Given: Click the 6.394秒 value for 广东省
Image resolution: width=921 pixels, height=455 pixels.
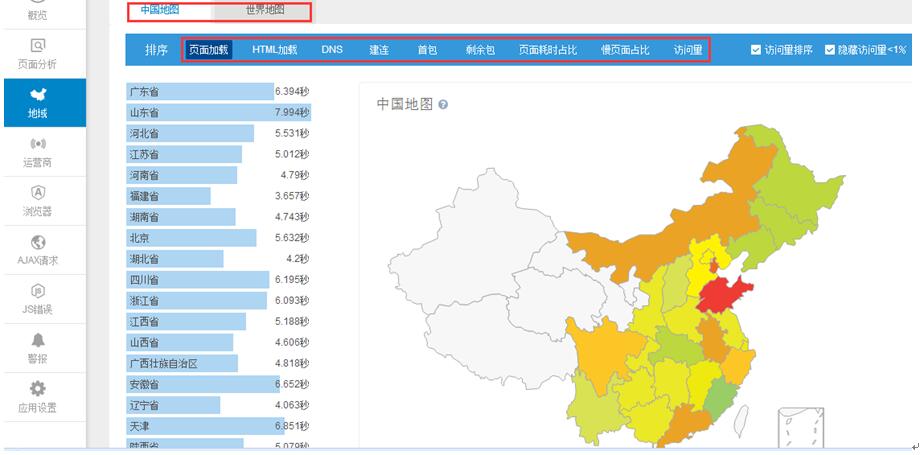Looking at the screenshot, I should click(x=292, y=92).
